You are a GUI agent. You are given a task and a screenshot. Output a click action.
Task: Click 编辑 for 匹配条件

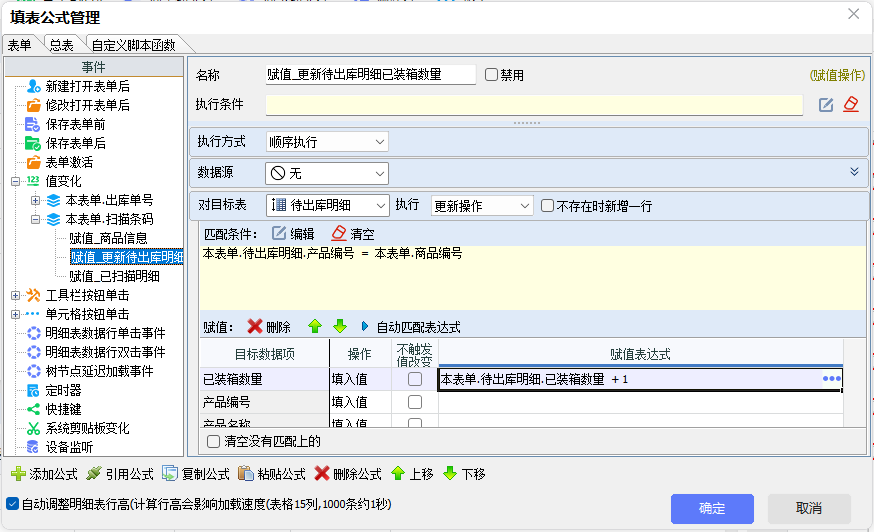(293, 234)
